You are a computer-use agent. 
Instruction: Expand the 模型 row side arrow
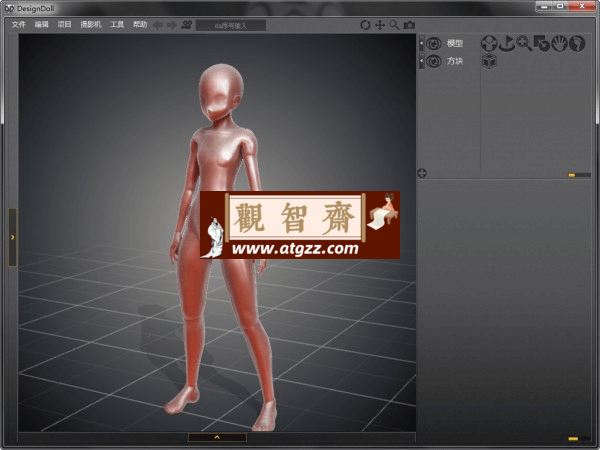pyautogui.click(x=422, y=44)
